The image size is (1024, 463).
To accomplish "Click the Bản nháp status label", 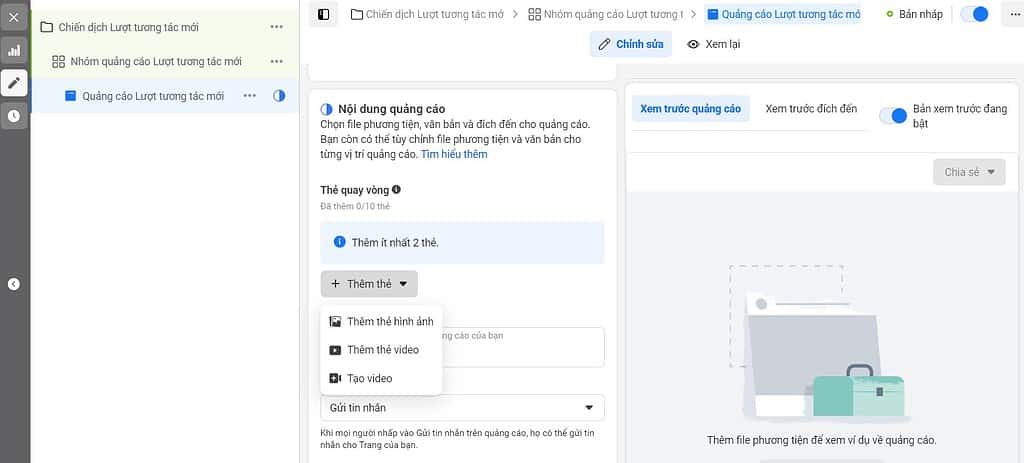I will pyautogui.click(x=920, y=14).
